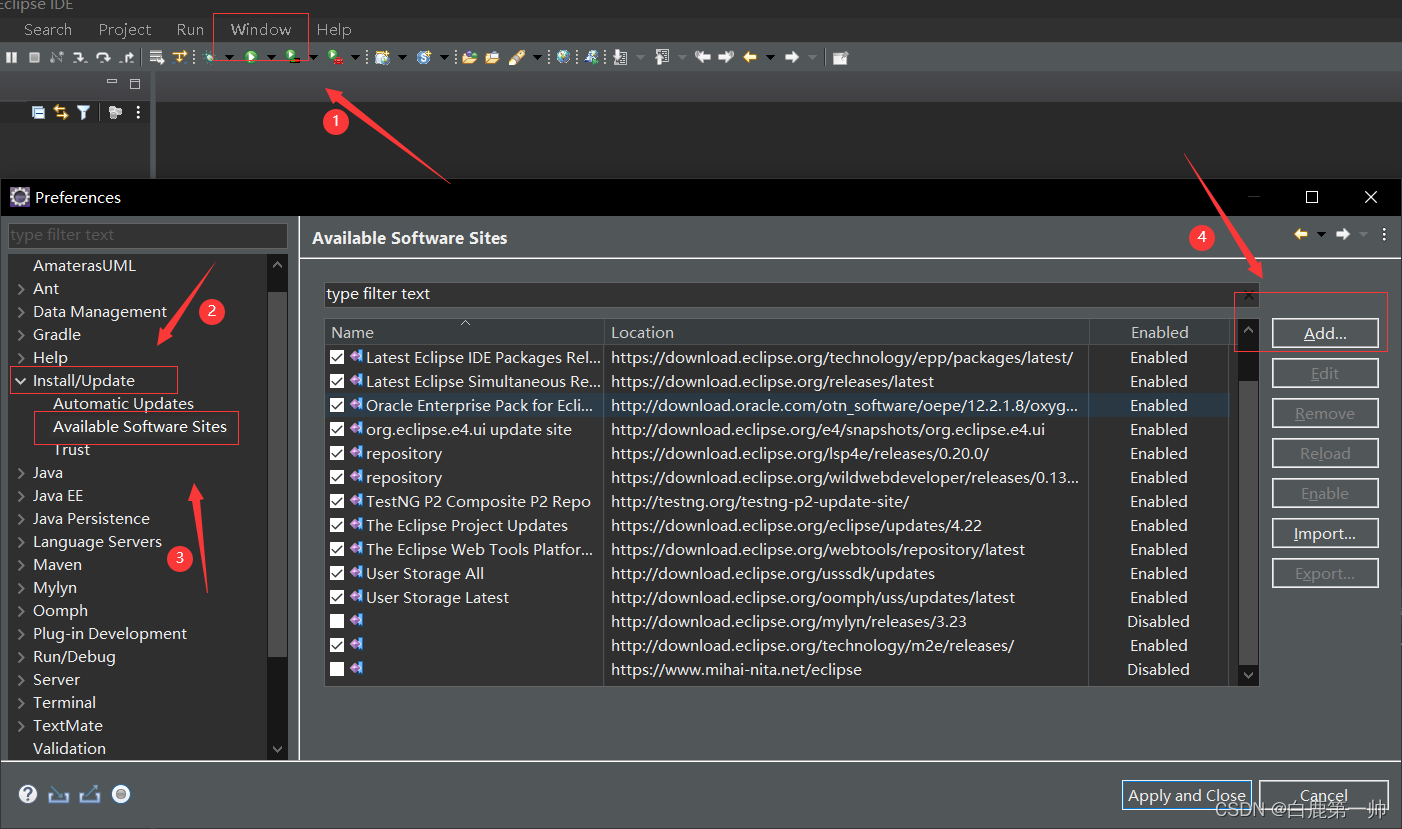Check the mihai-nita.net/eclipse site checkbox
The width and height of the screenshot is (1402, 829).
337,669
